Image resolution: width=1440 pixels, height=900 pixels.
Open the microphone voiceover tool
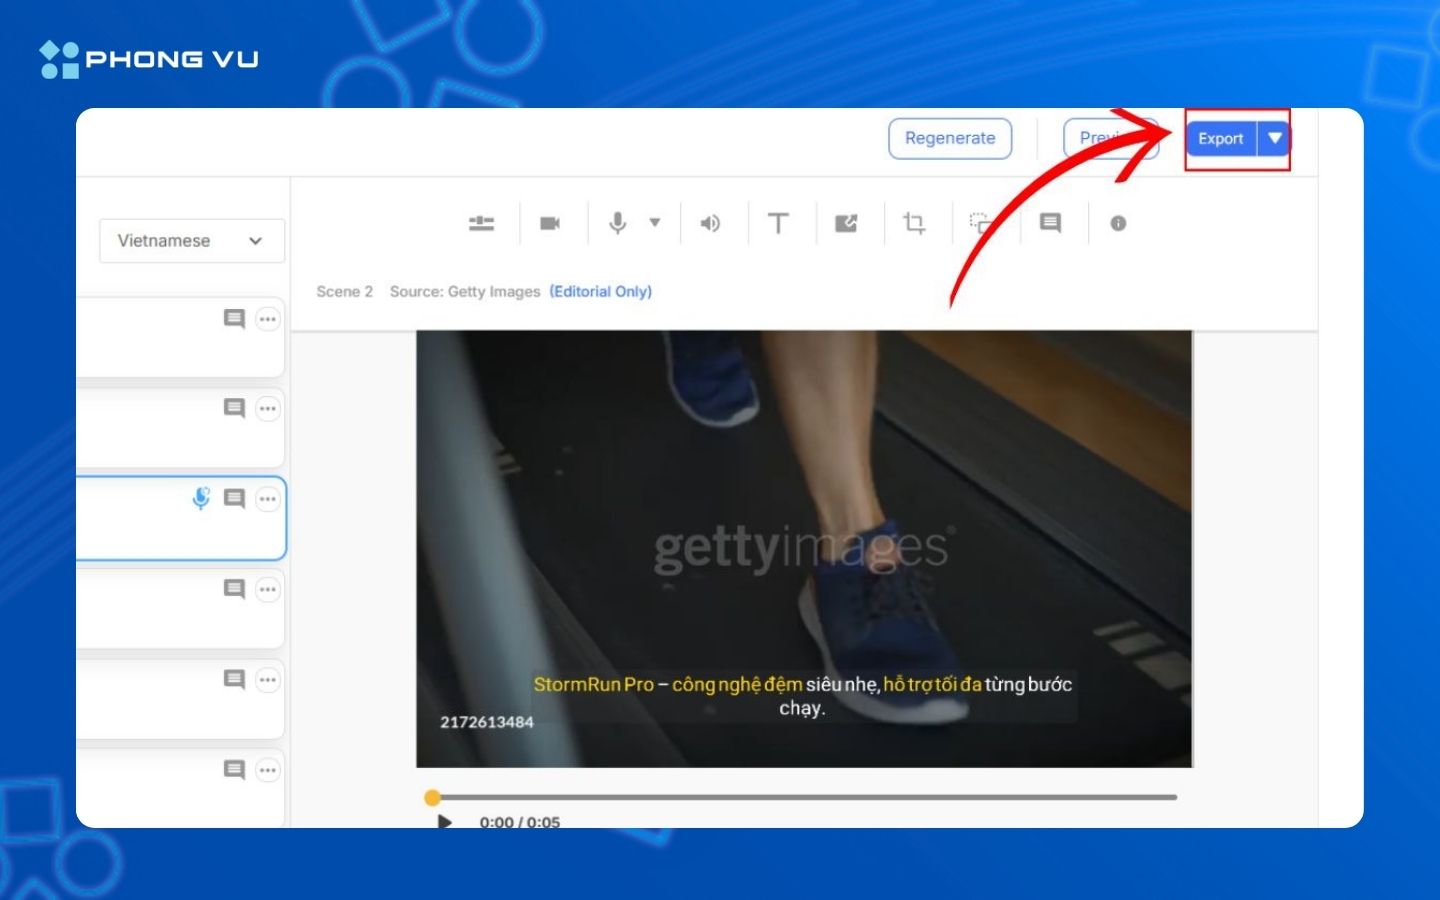coord(617,223)
